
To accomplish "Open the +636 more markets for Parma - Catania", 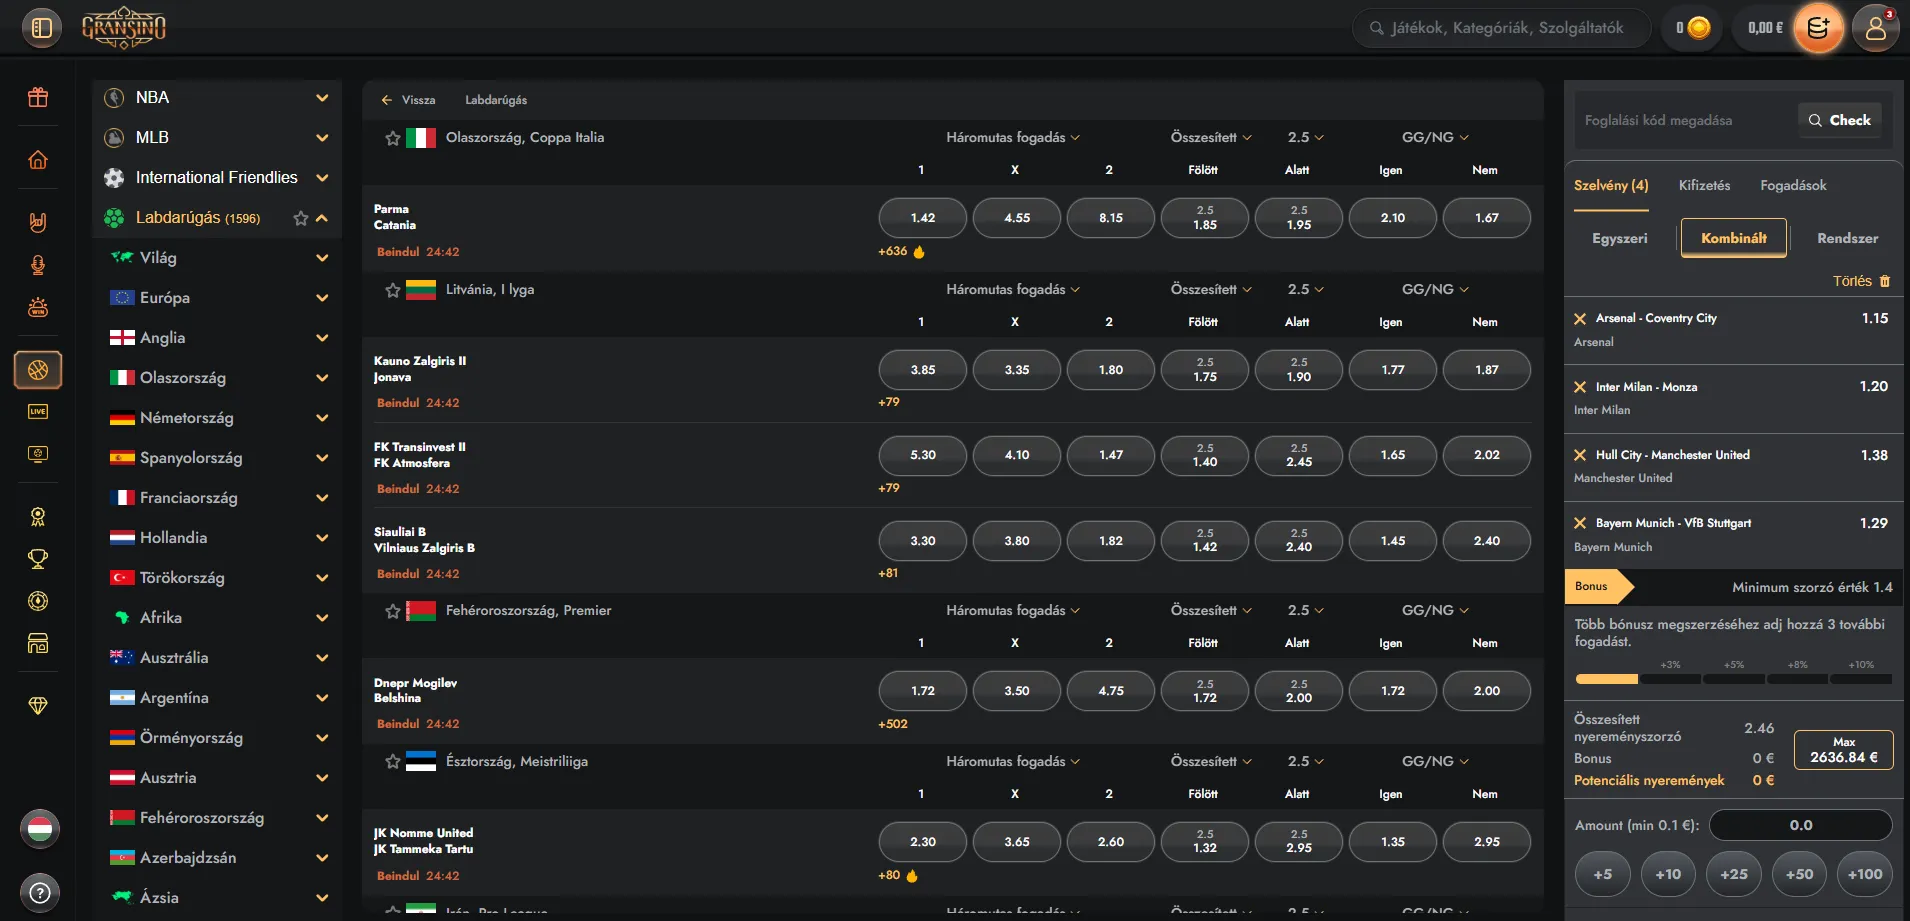I will [x=901, y=252].
